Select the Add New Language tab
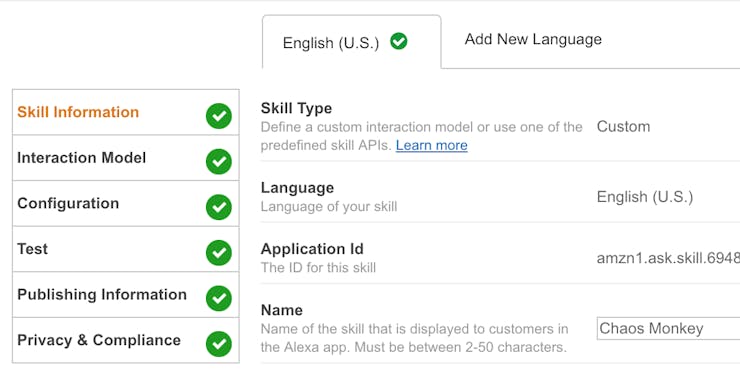The image size is (740, 374). (x=533, y=39)
